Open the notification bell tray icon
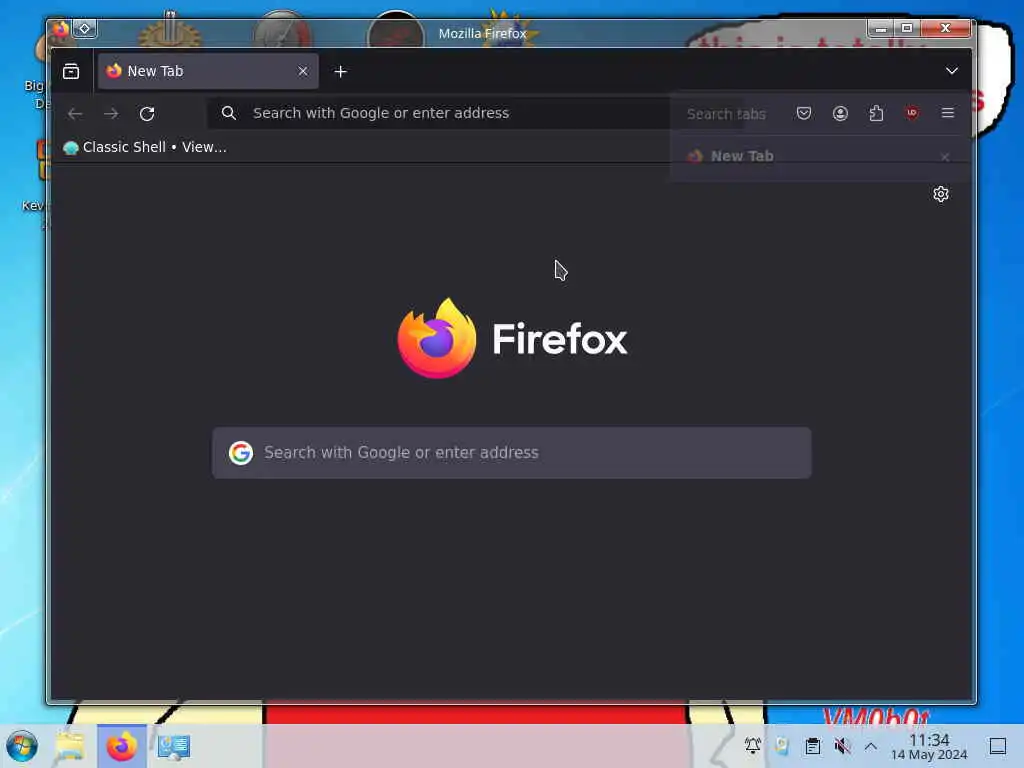 752,745
